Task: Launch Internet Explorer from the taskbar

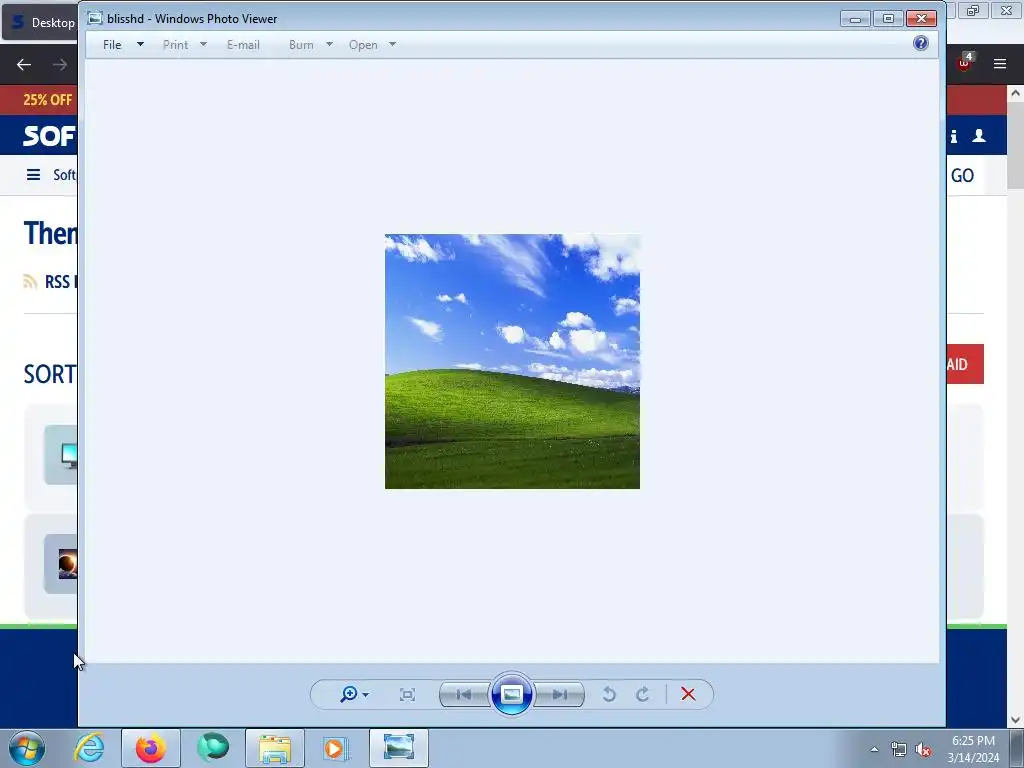Action: tap(89, 748)
